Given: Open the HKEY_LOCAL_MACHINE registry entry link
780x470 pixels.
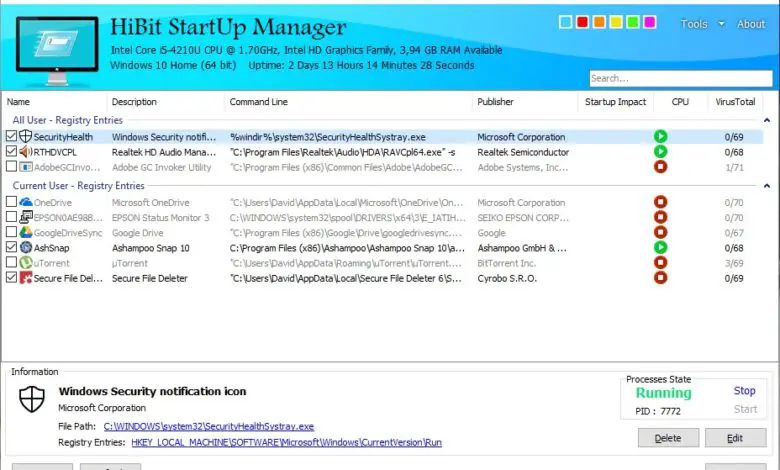Looking at the screenshot, I should (287, 442).
